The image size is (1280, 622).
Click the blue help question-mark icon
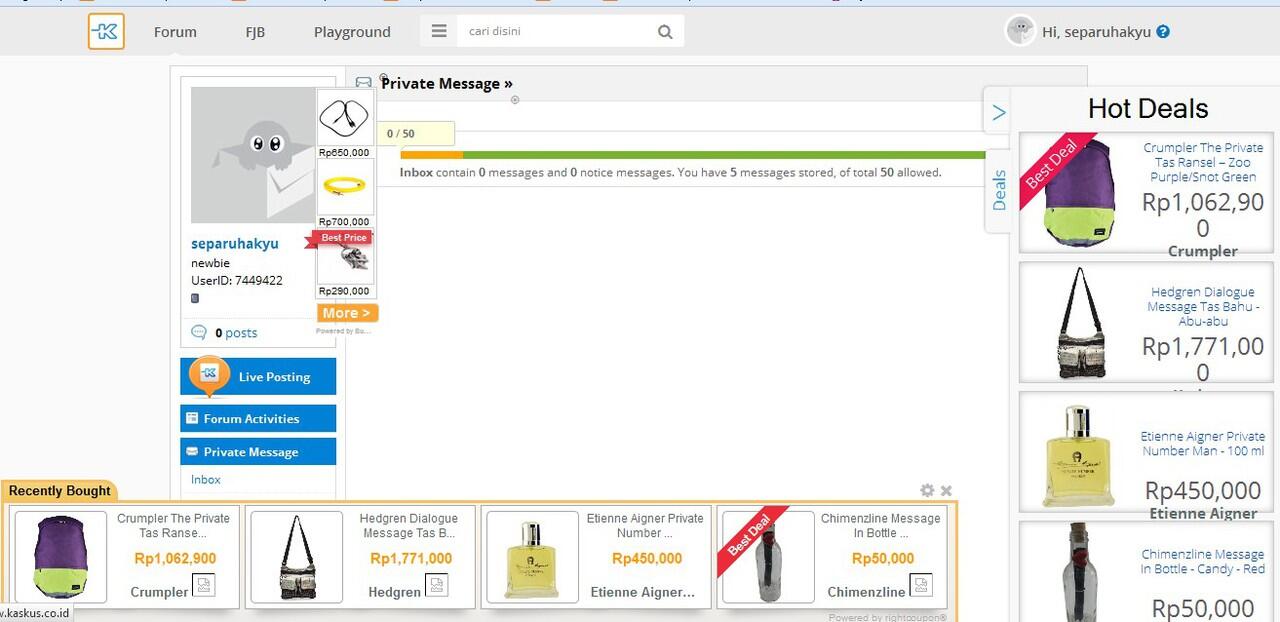pyautogui.click(x=1163, y=32)
